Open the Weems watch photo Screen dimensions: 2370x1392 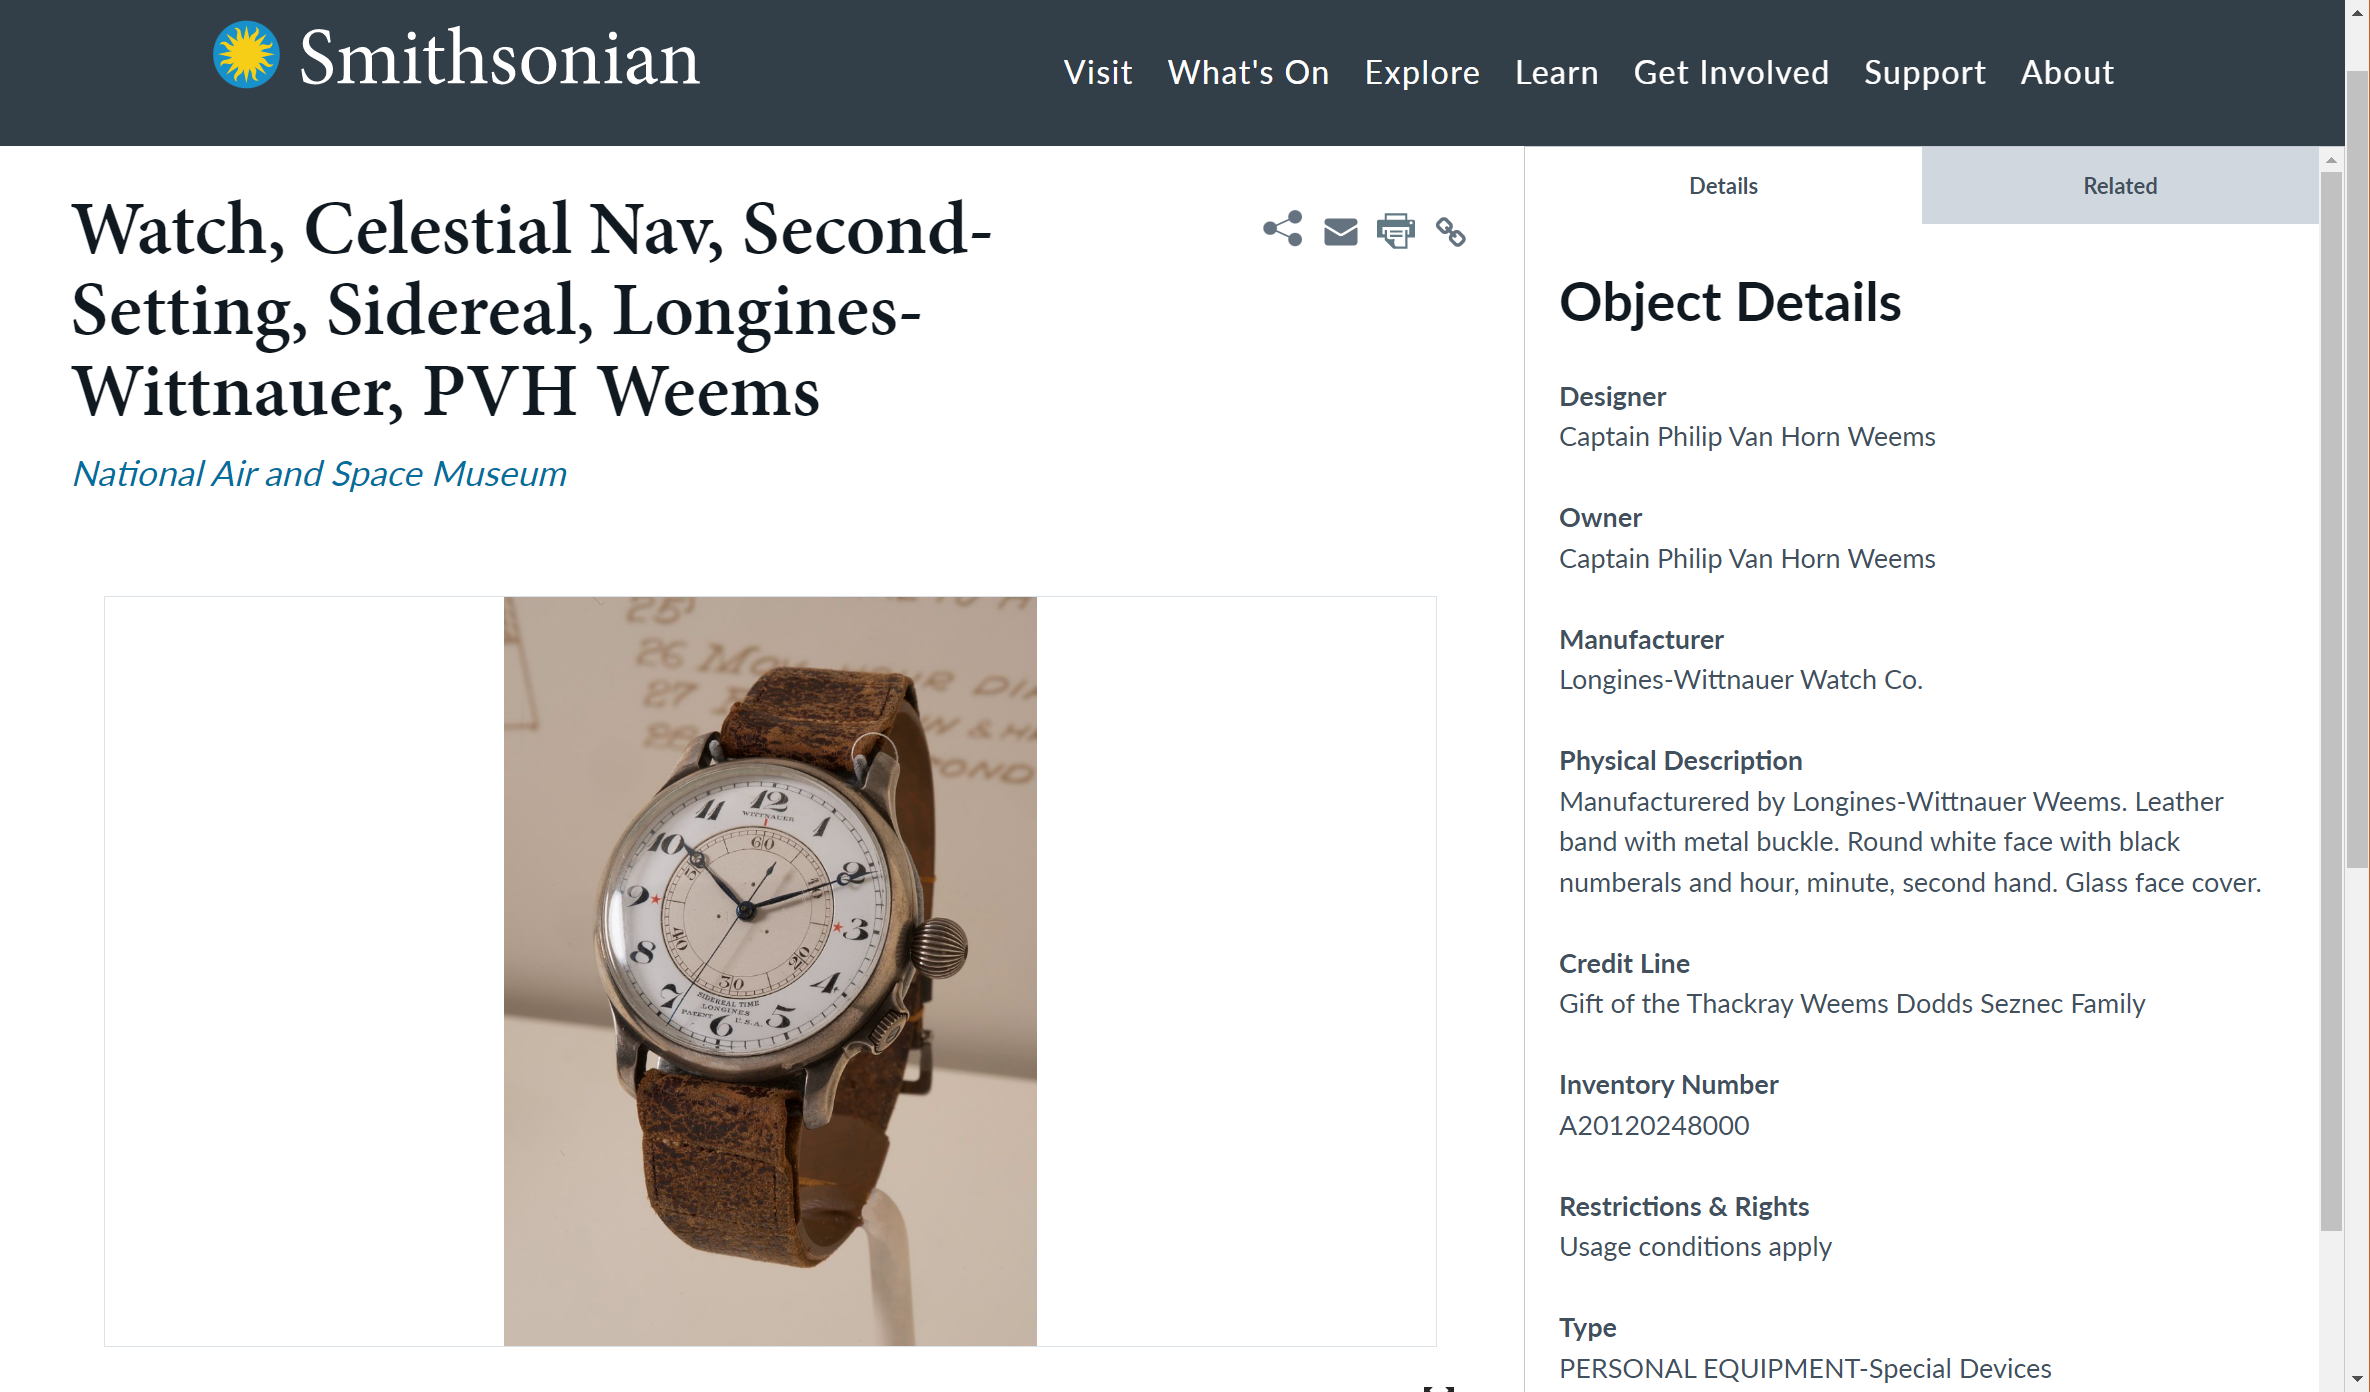[x=770, y=971]
